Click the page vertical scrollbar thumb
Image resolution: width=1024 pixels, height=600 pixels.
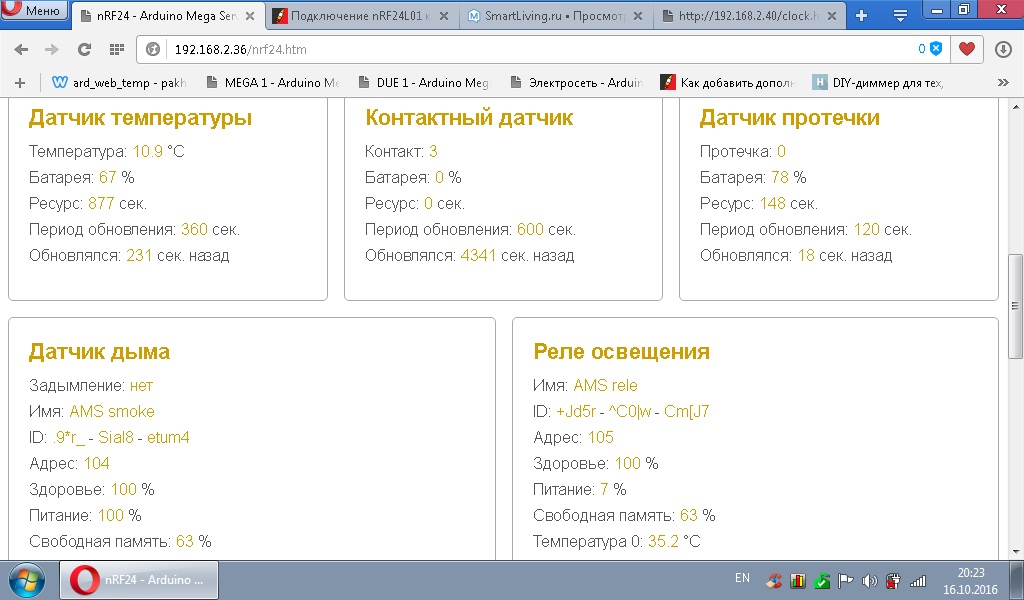point(1016,305)
